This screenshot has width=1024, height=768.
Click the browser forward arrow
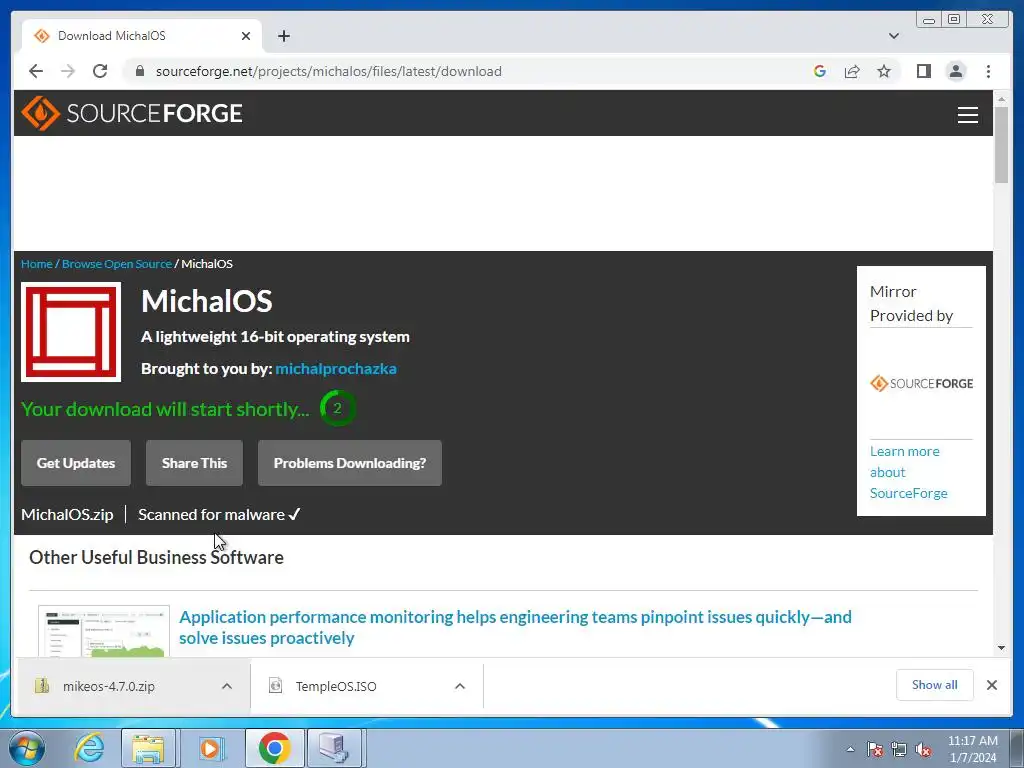pyautogui.click(x=68, y=71)
